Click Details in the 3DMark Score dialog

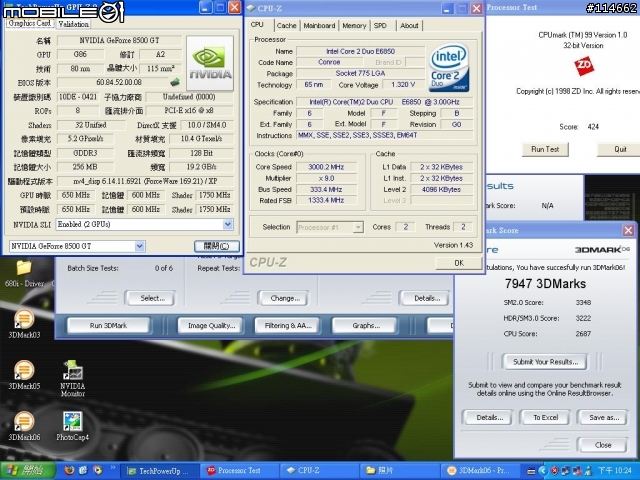click(x=489, y=417)
